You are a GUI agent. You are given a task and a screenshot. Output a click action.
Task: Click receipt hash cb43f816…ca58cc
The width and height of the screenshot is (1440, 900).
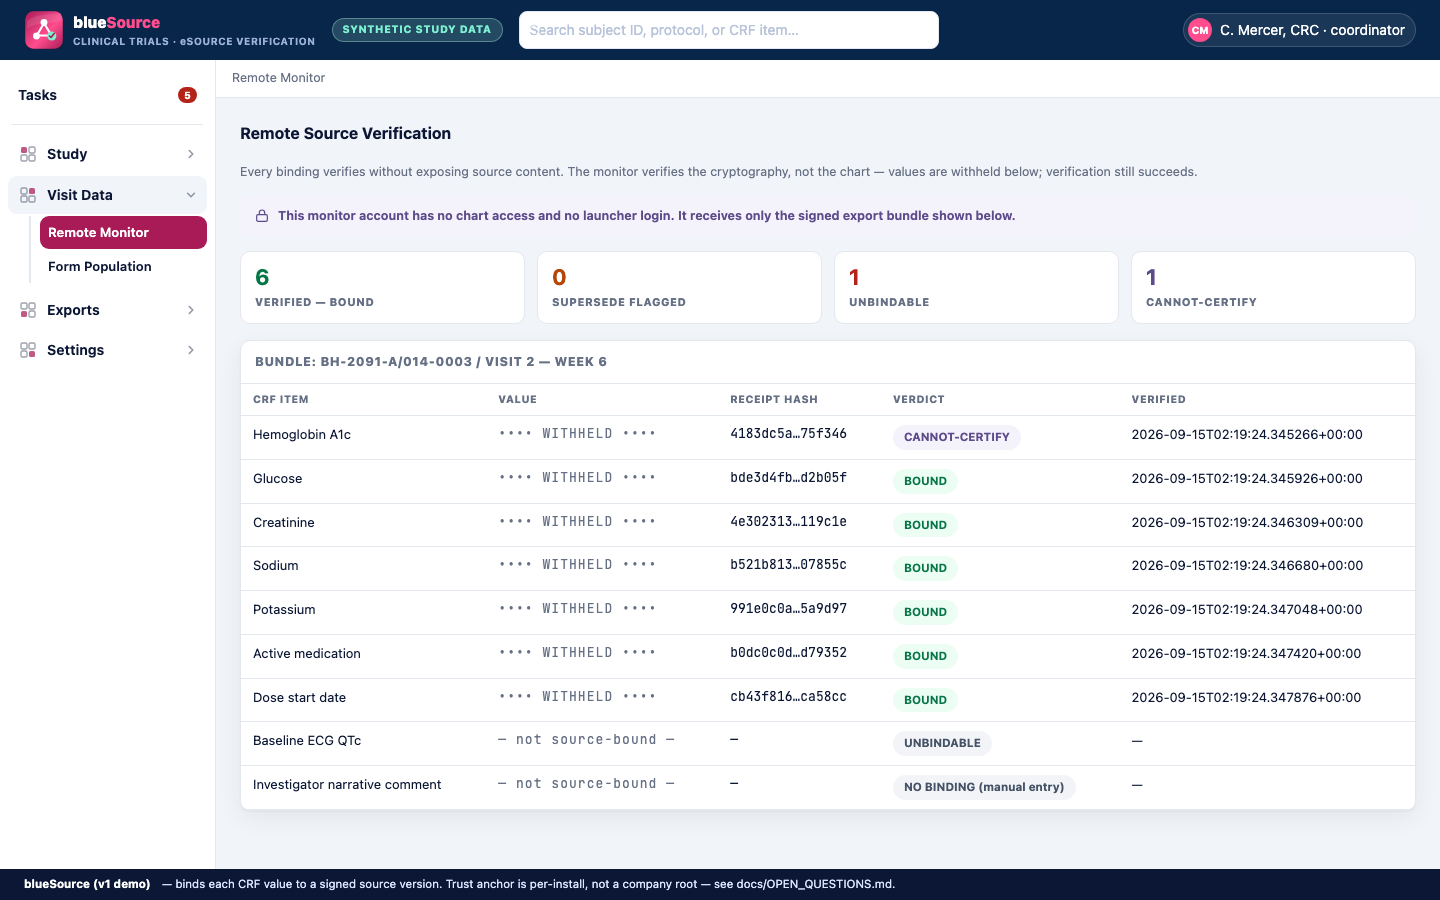789,697
